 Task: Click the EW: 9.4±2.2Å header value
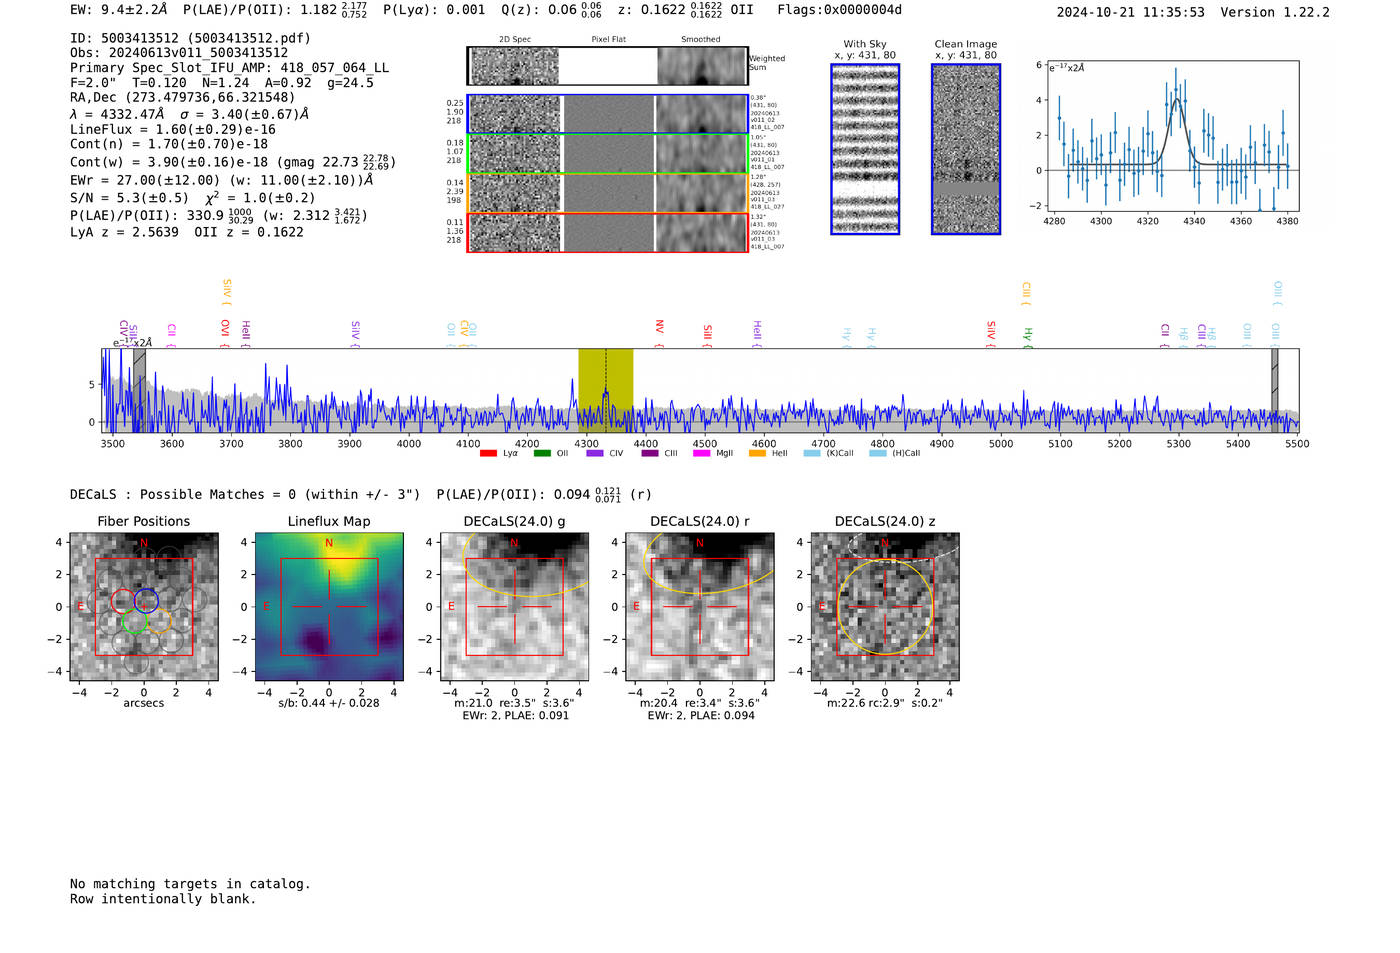[x=119, y=9]
